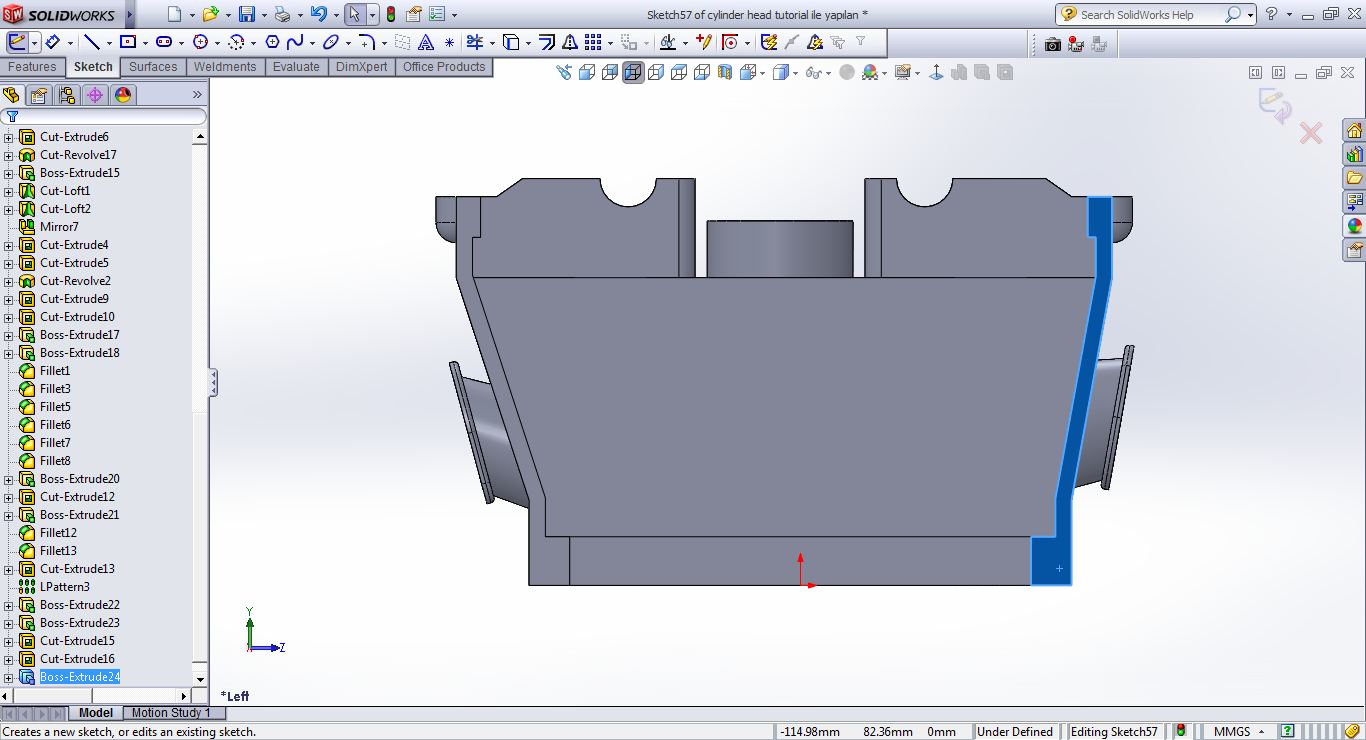Expand the Boss-Extrude24 feature node

click(x=8, y=678)
